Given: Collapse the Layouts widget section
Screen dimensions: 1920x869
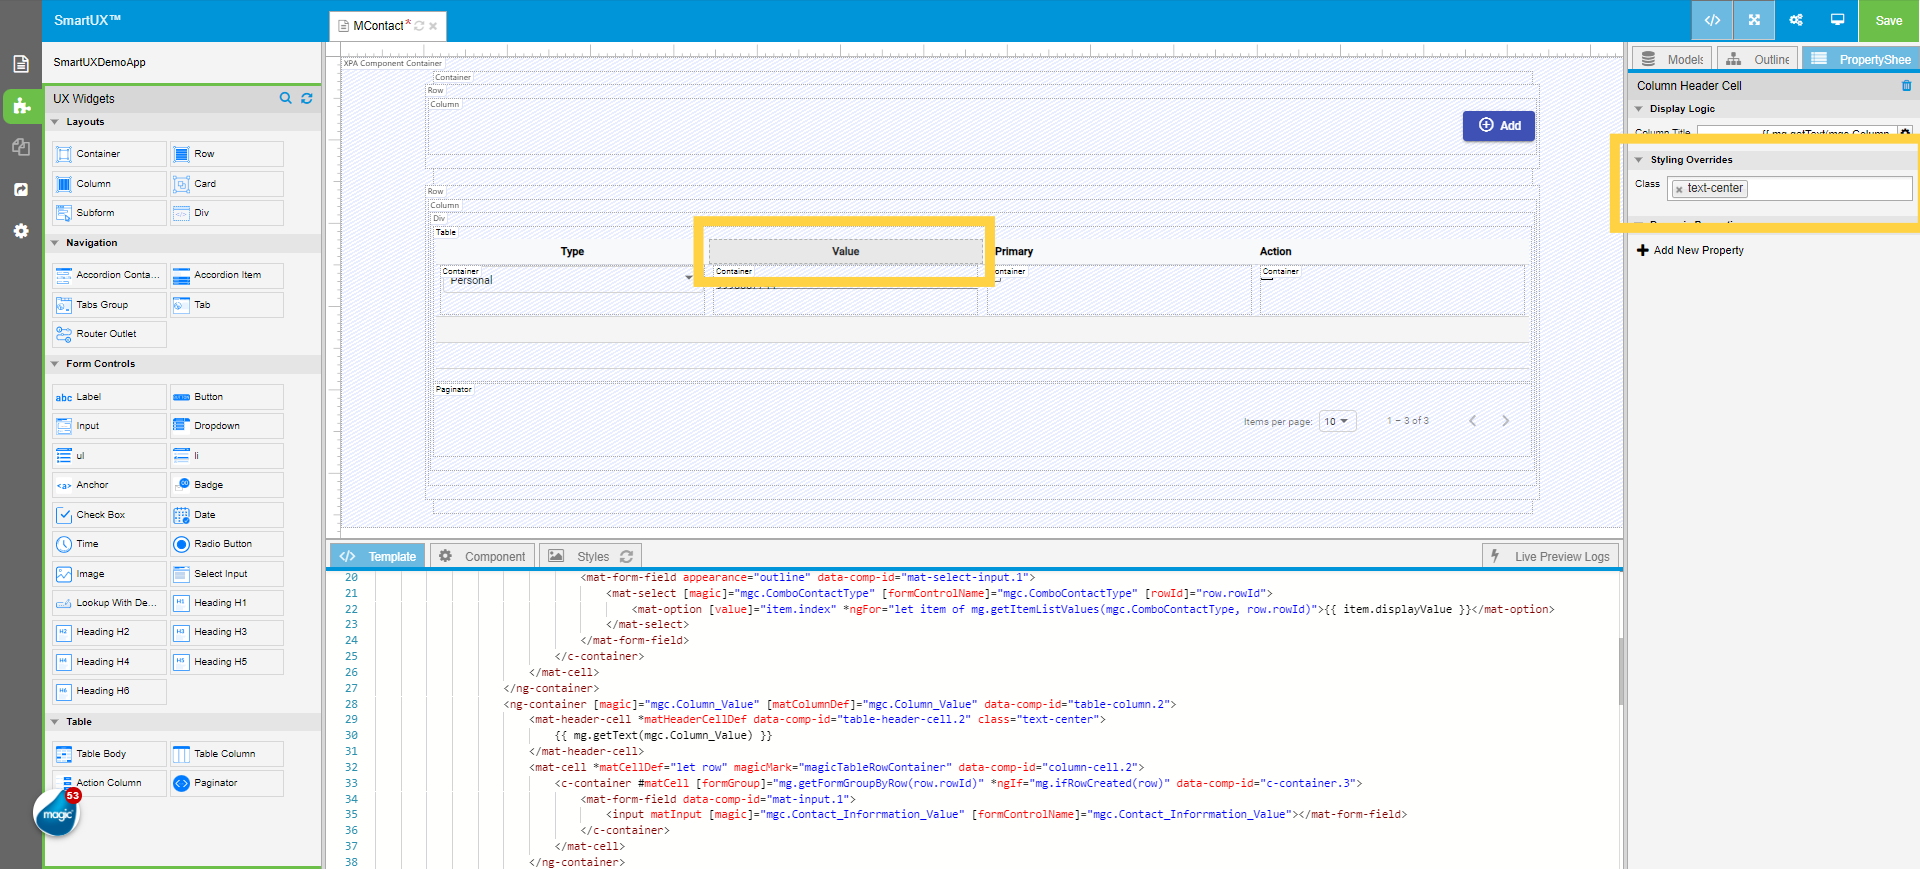Looking at the screenshot, I should (55, 122).
